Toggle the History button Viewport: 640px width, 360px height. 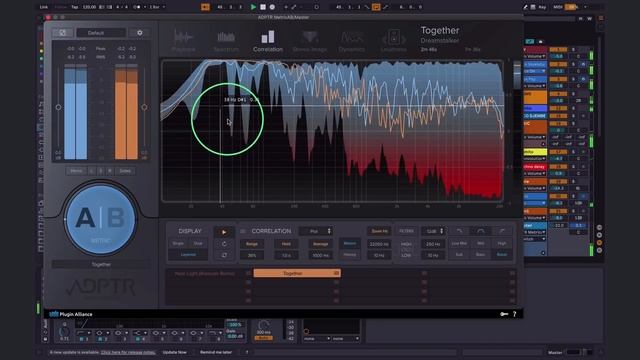(x=350, y=255)
